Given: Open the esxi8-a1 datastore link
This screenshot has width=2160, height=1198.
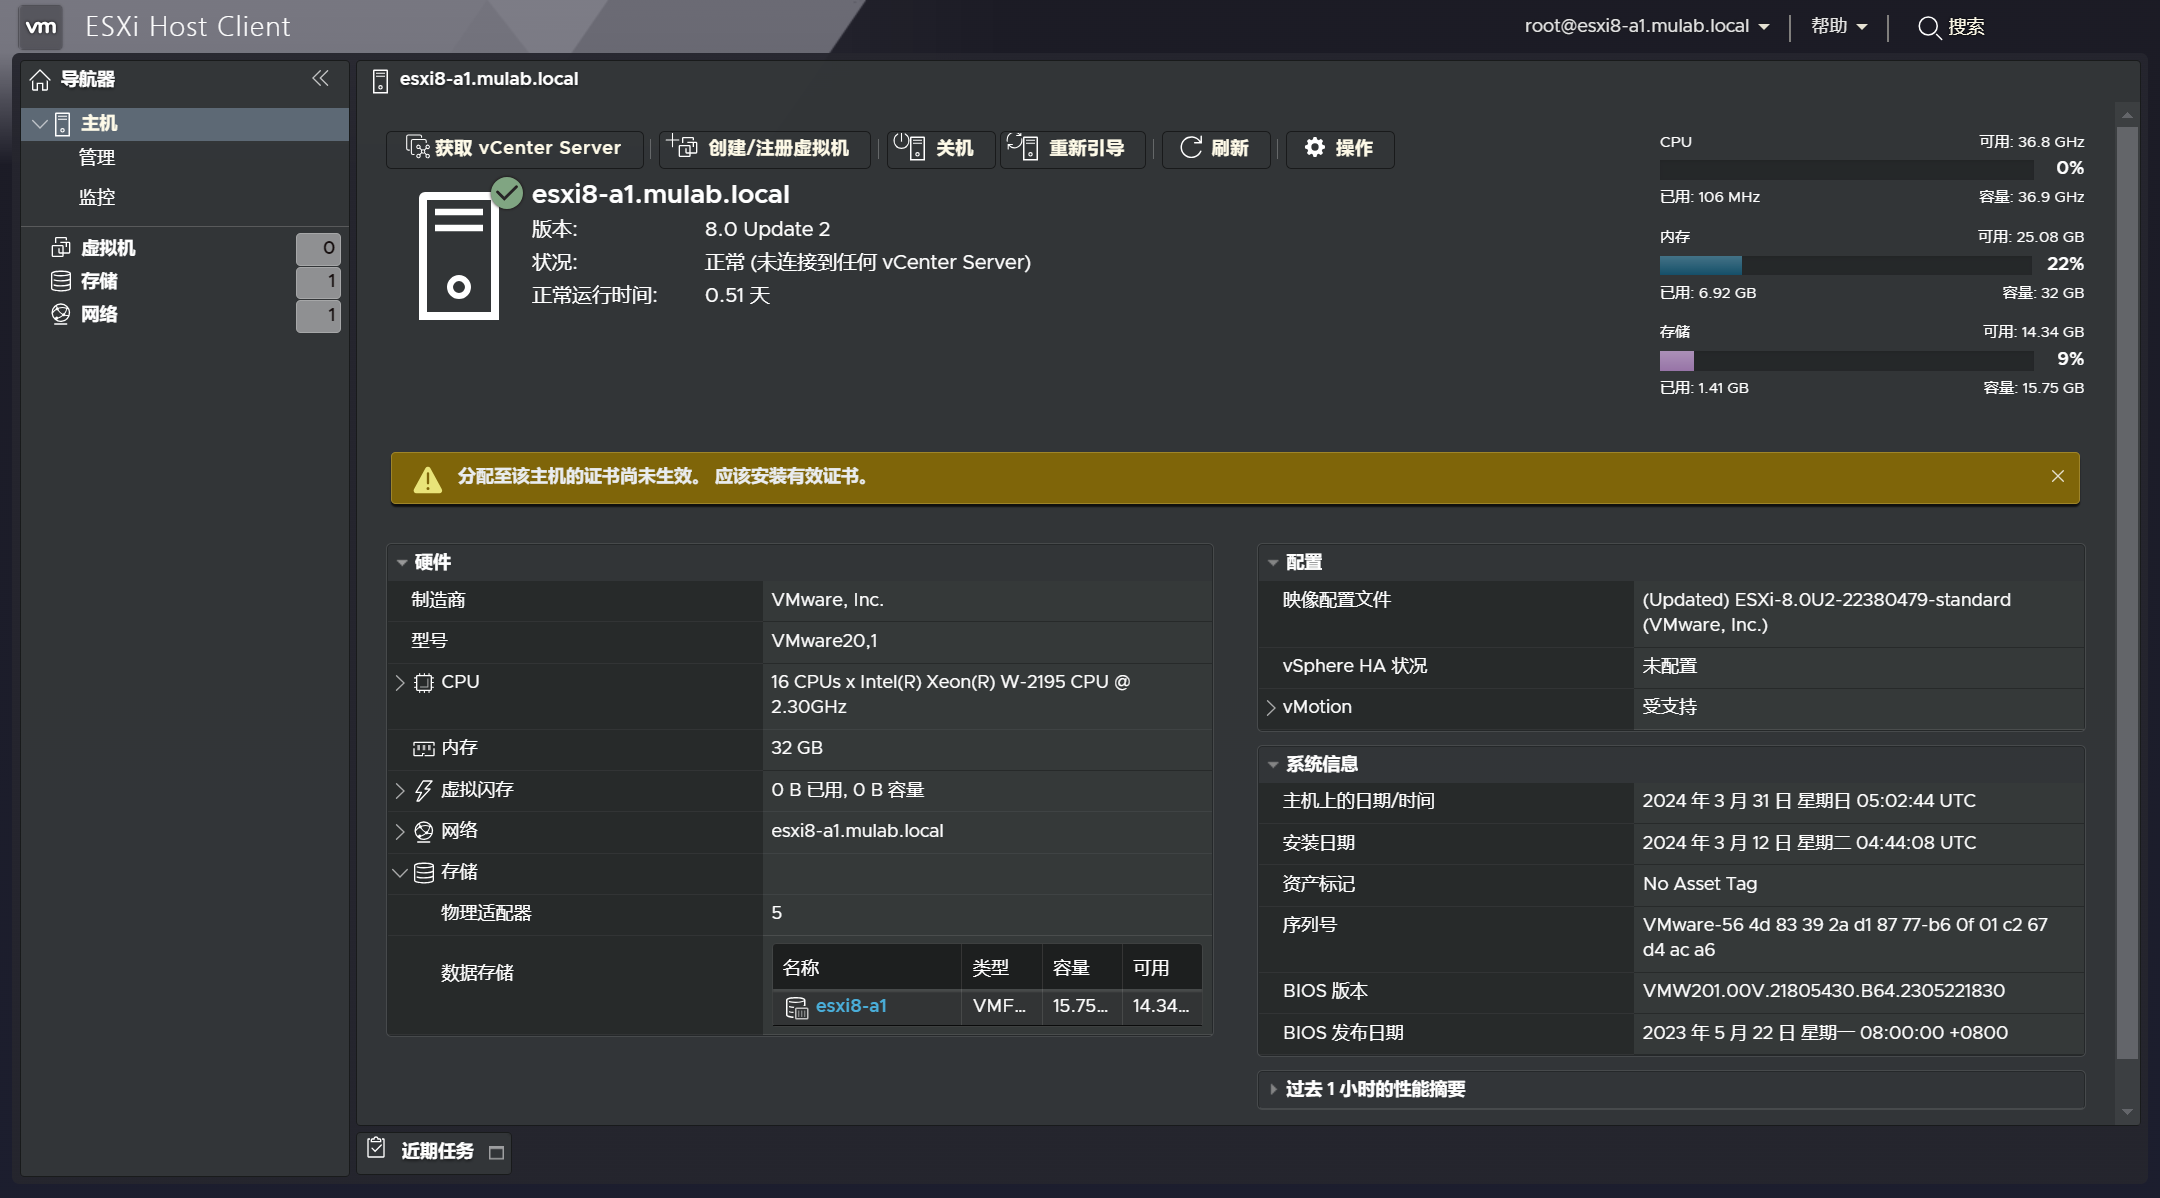Looking at the screenshot, I should point(851,1006).
